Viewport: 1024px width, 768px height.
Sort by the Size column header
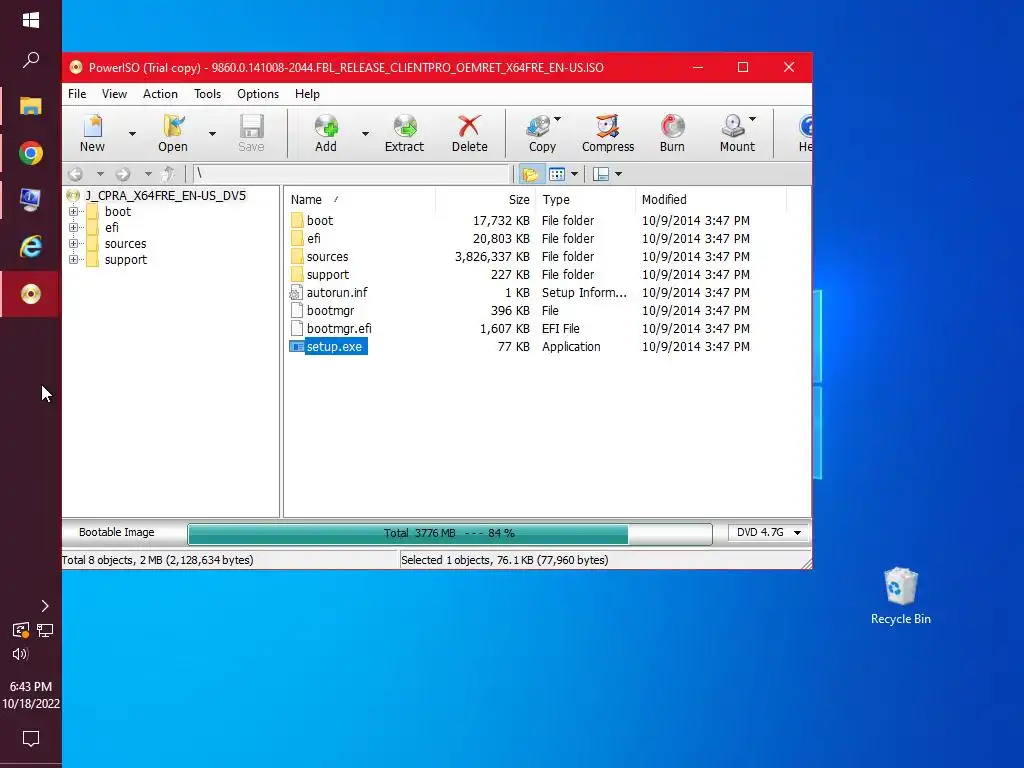pos(485,200)
